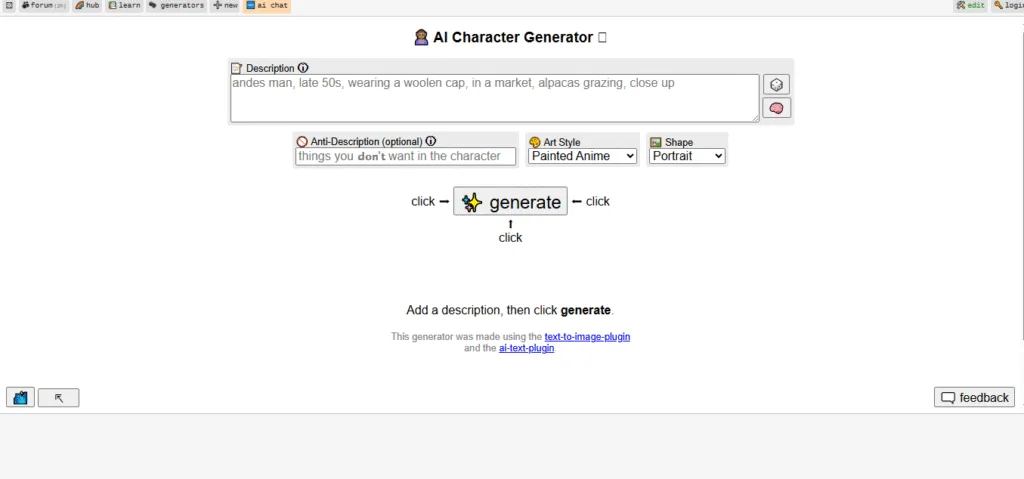Click the blue folder icon button at bottom left
Screen dimensions: 1024x479
[x=20, y=397]
